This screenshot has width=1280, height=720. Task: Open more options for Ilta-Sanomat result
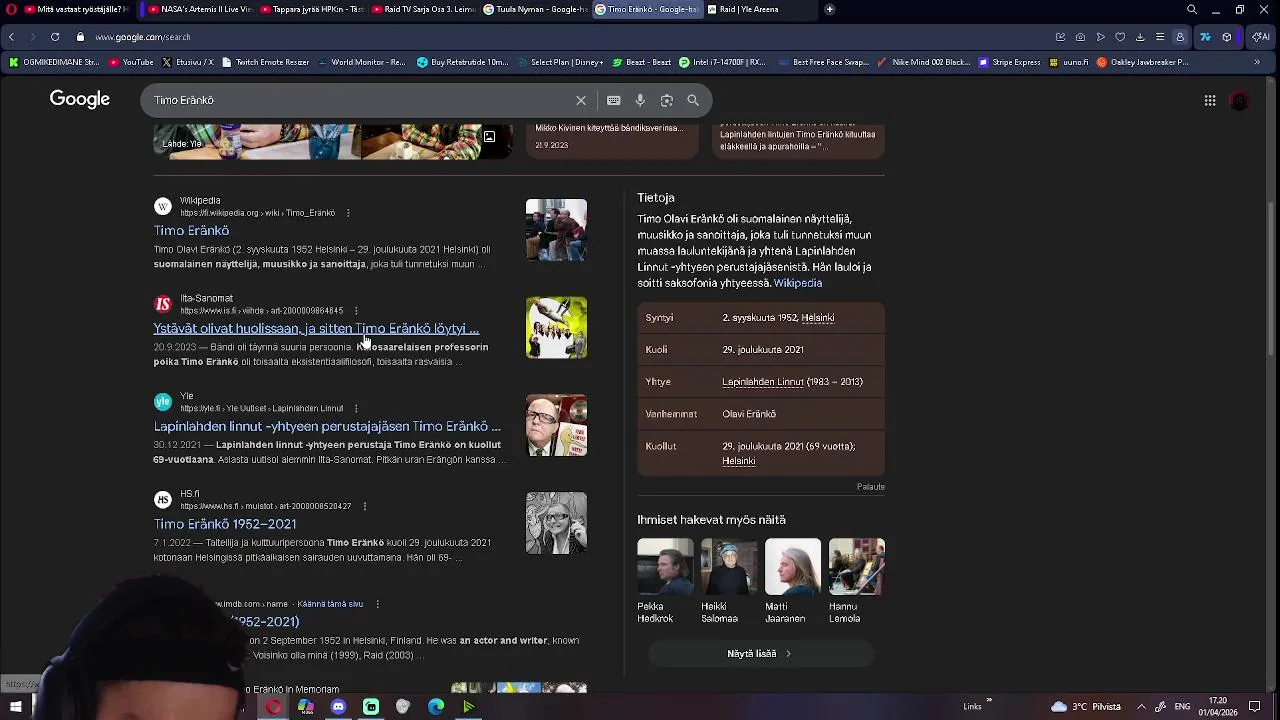[x=356, y=311]
